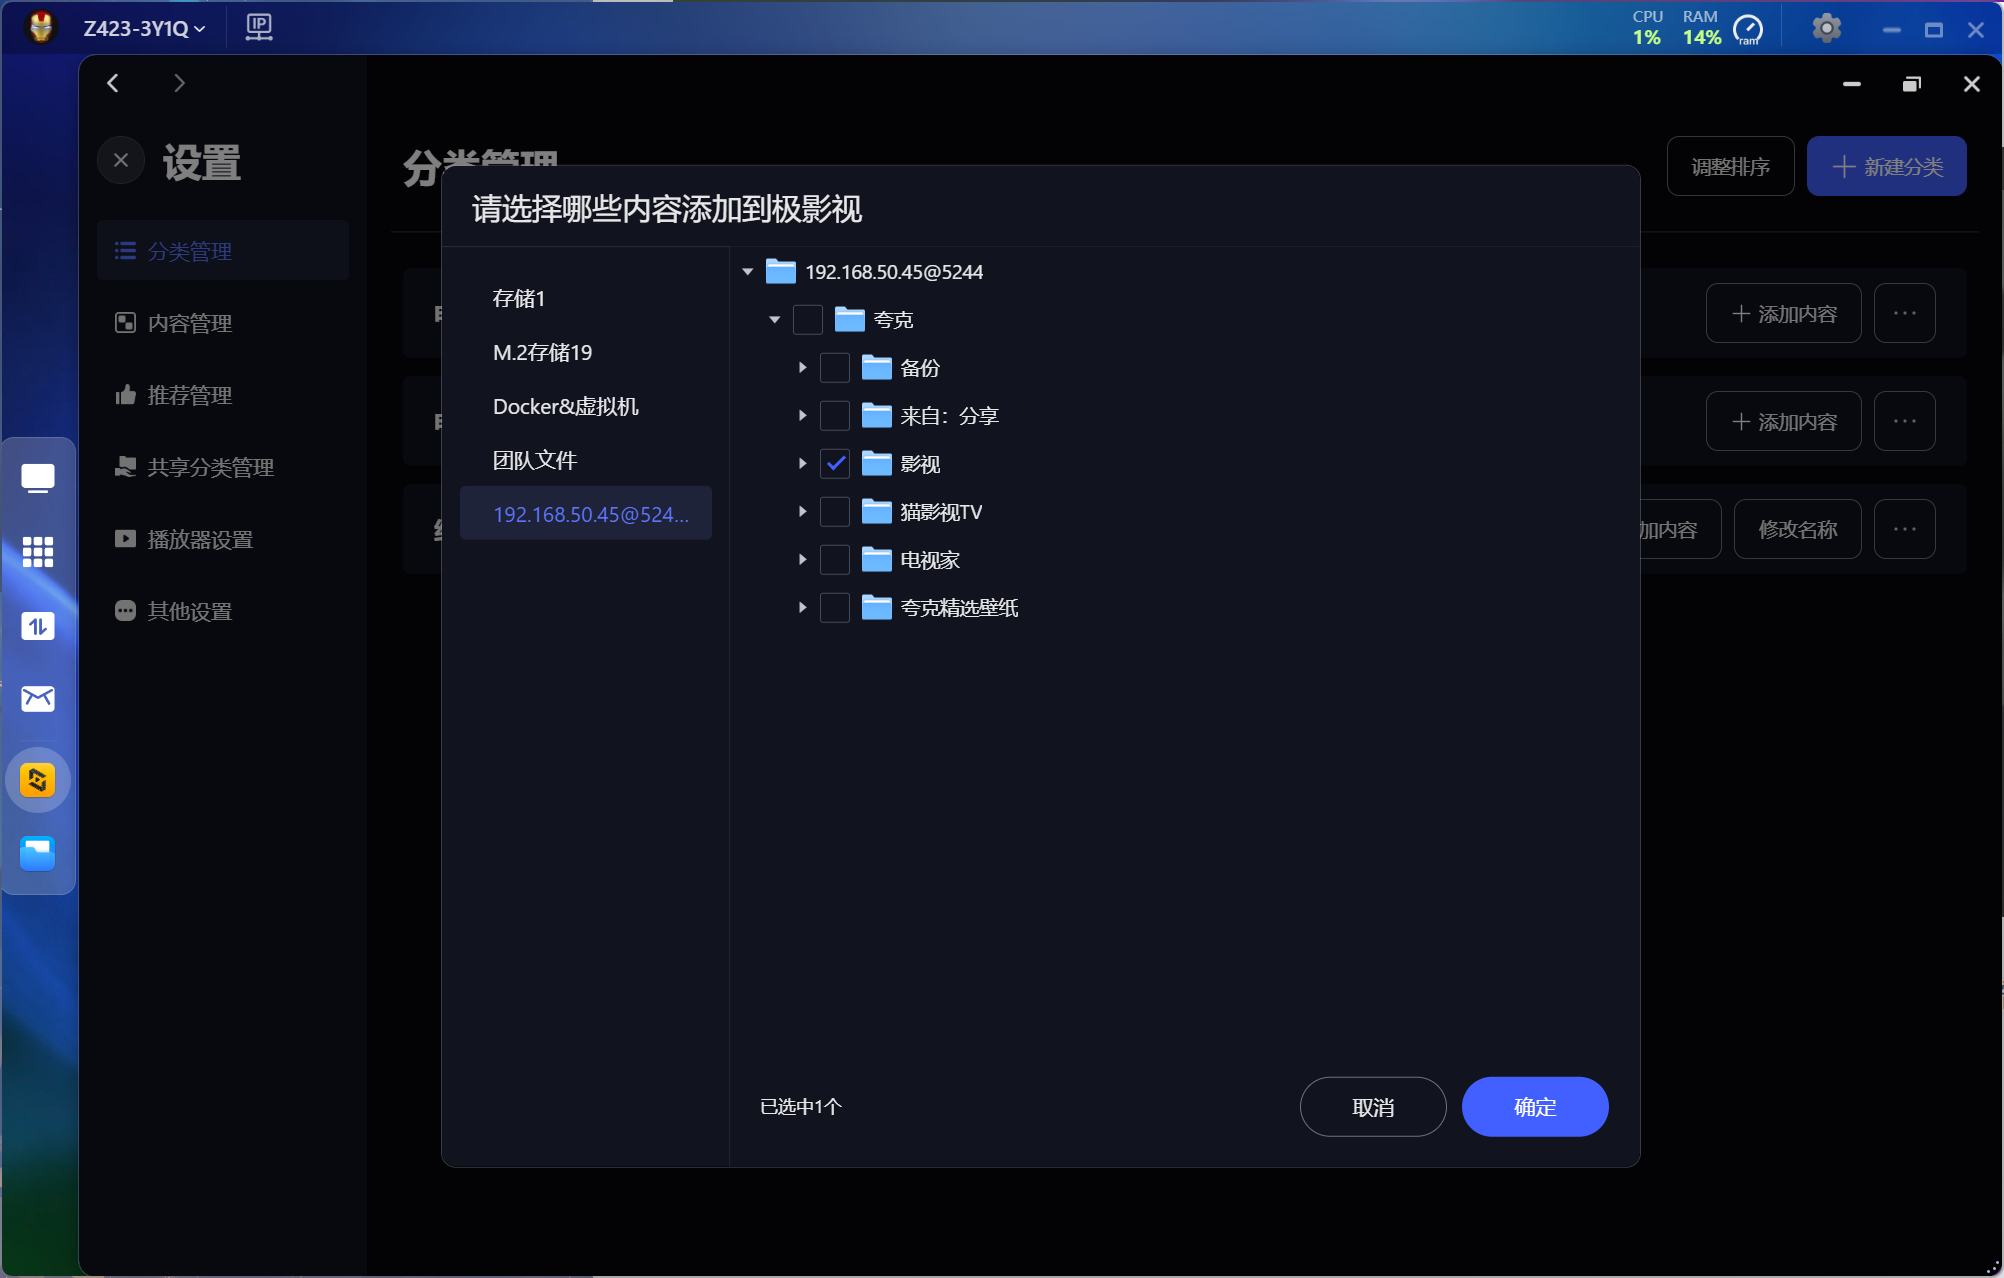The width and height of the screenshot is (2004, 1278).
Task: Click the 取消 cancel button
Action: (1372, 1107)
